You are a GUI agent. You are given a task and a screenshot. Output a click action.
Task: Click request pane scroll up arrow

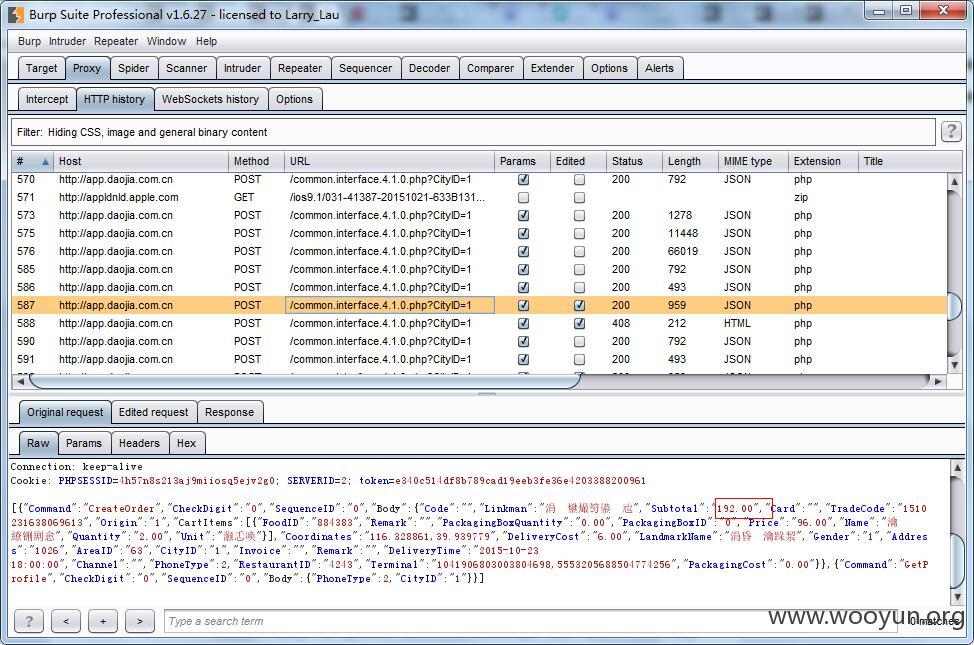(x=957, y=467)
